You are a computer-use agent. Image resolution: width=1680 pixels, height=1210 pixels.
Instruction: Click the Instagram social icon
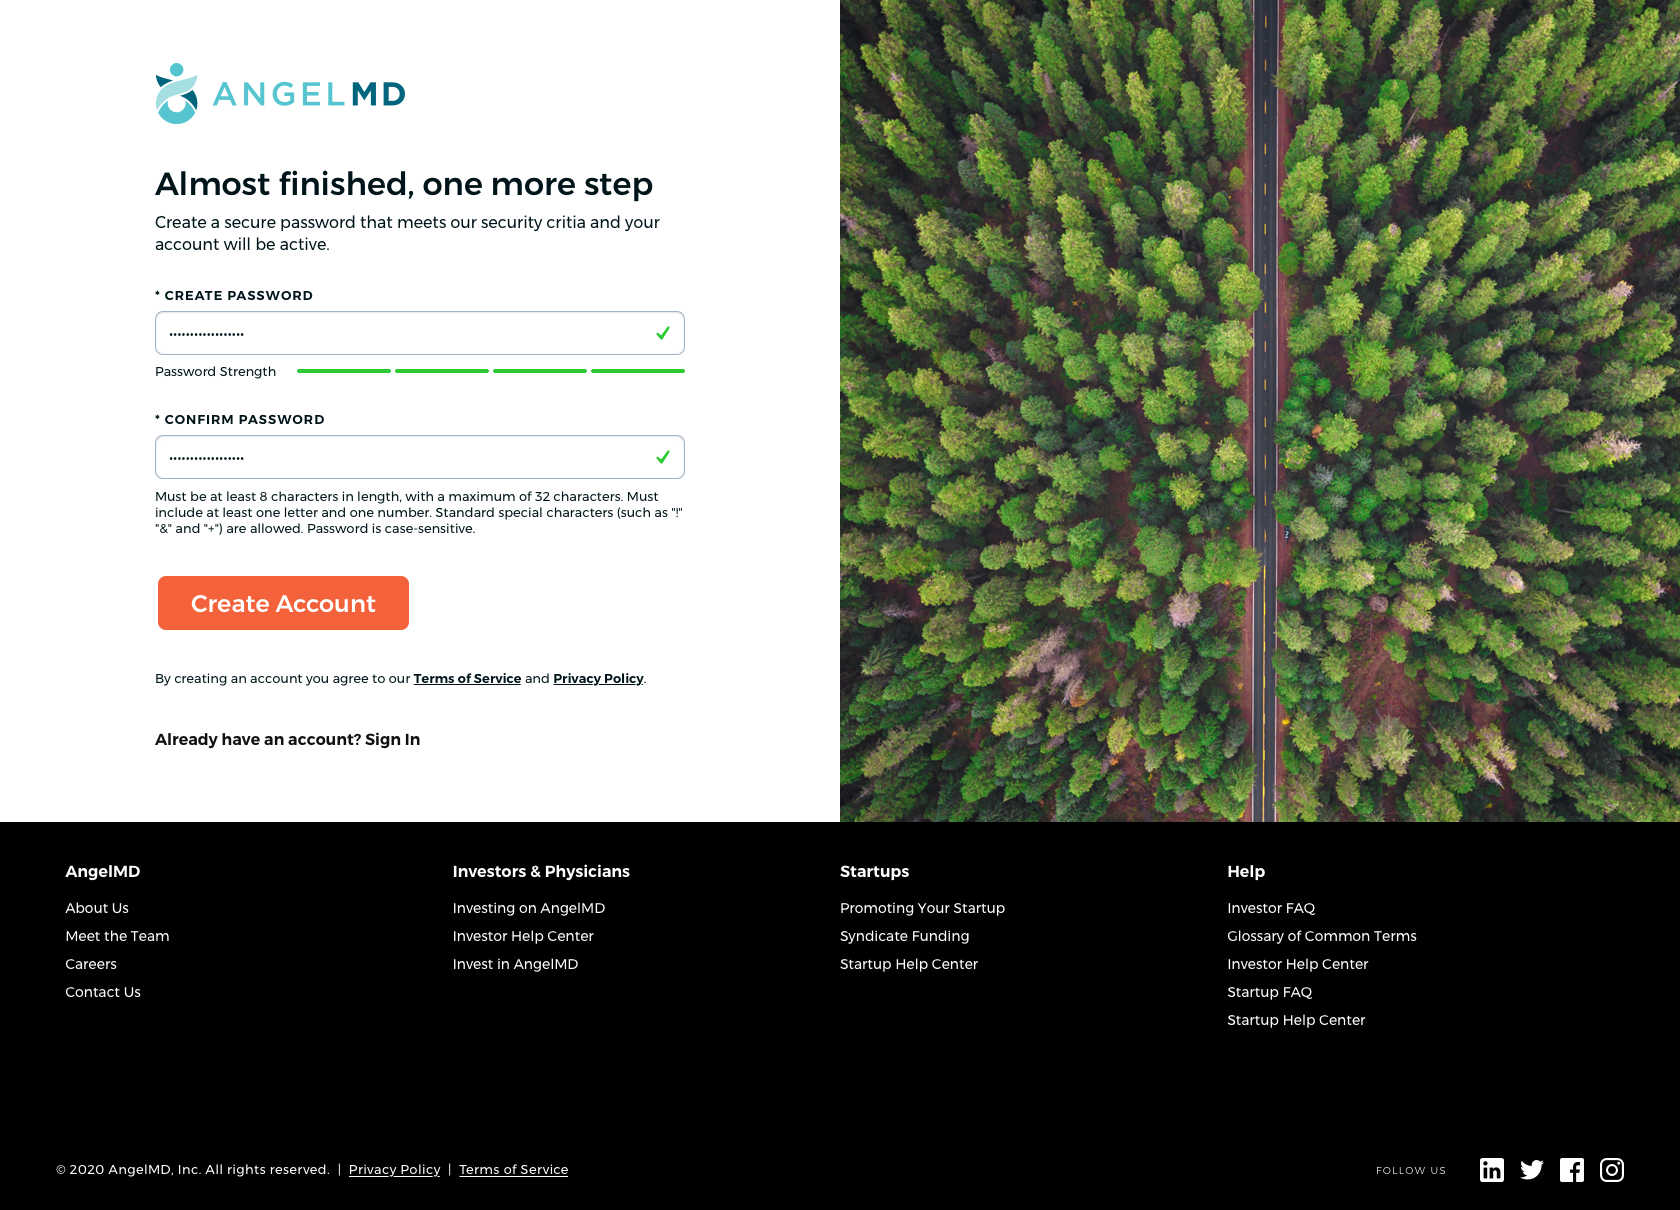point(1612,1169)
